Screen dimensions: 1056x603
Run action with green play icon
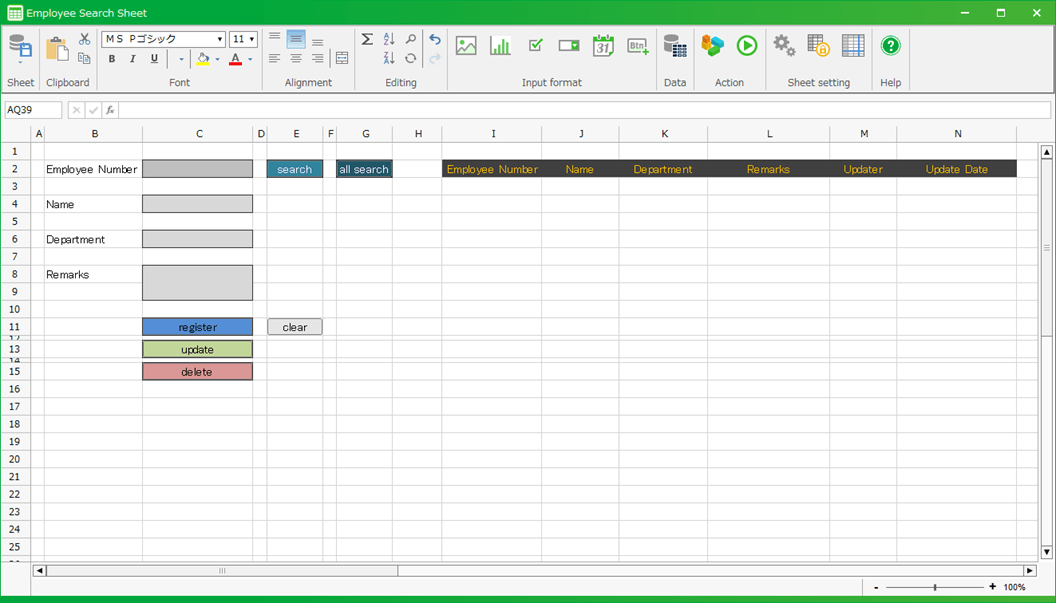[747, 46]
